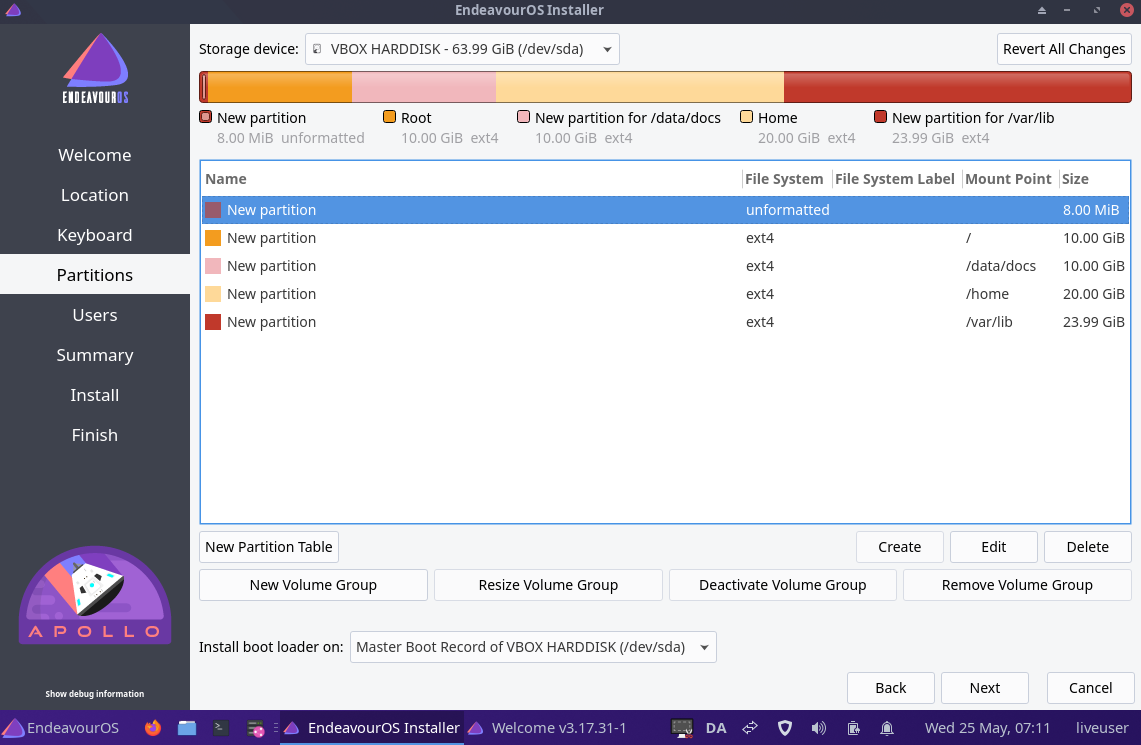Click the shade window arrow in titlebar

[x=1041, y=10]
